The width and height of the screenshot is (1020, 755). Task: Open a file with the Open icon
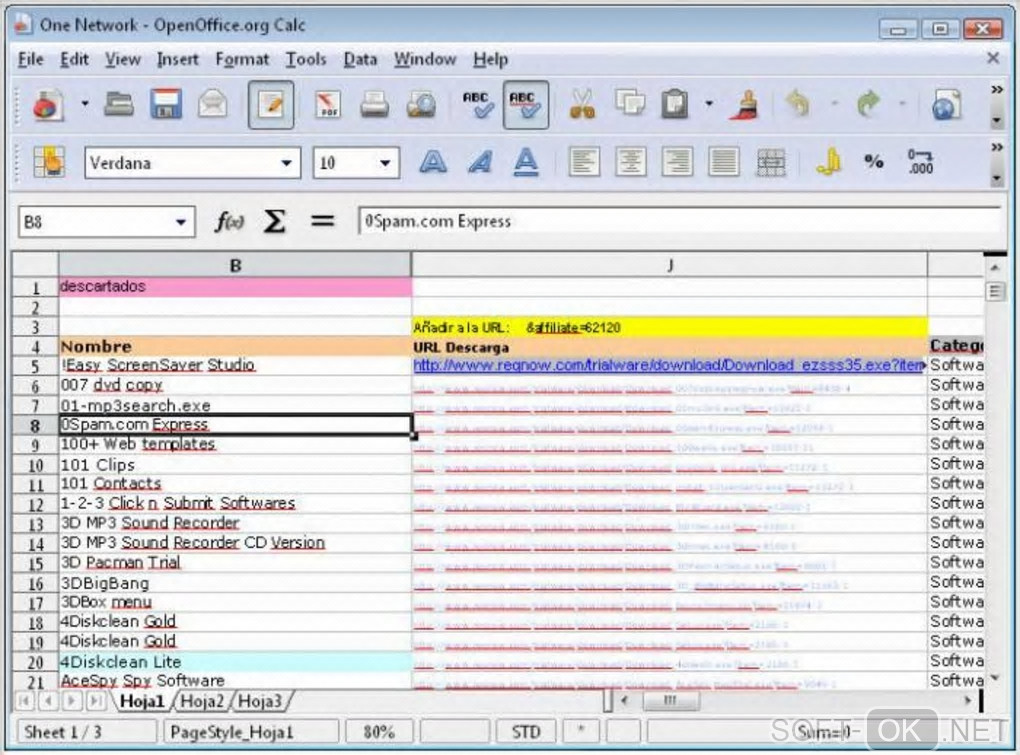coord(119,104)
